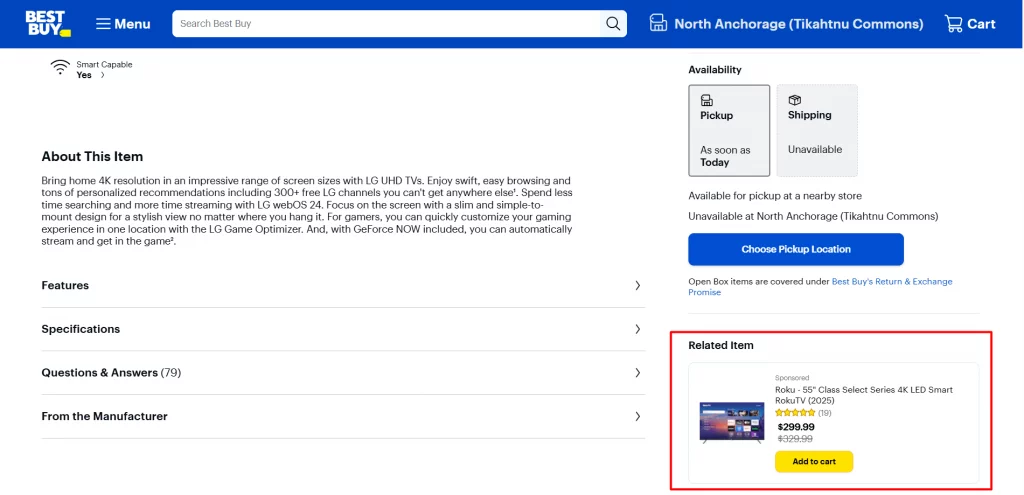Open the North Anchorage store selector

(786, 24)
